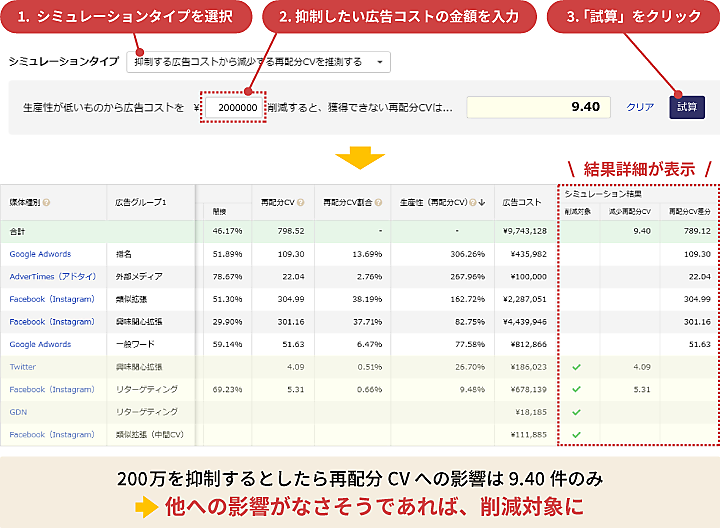Click checkmark in Facebook リターゲティング row
Screen dimensions: 720x528
click(576, 390)
